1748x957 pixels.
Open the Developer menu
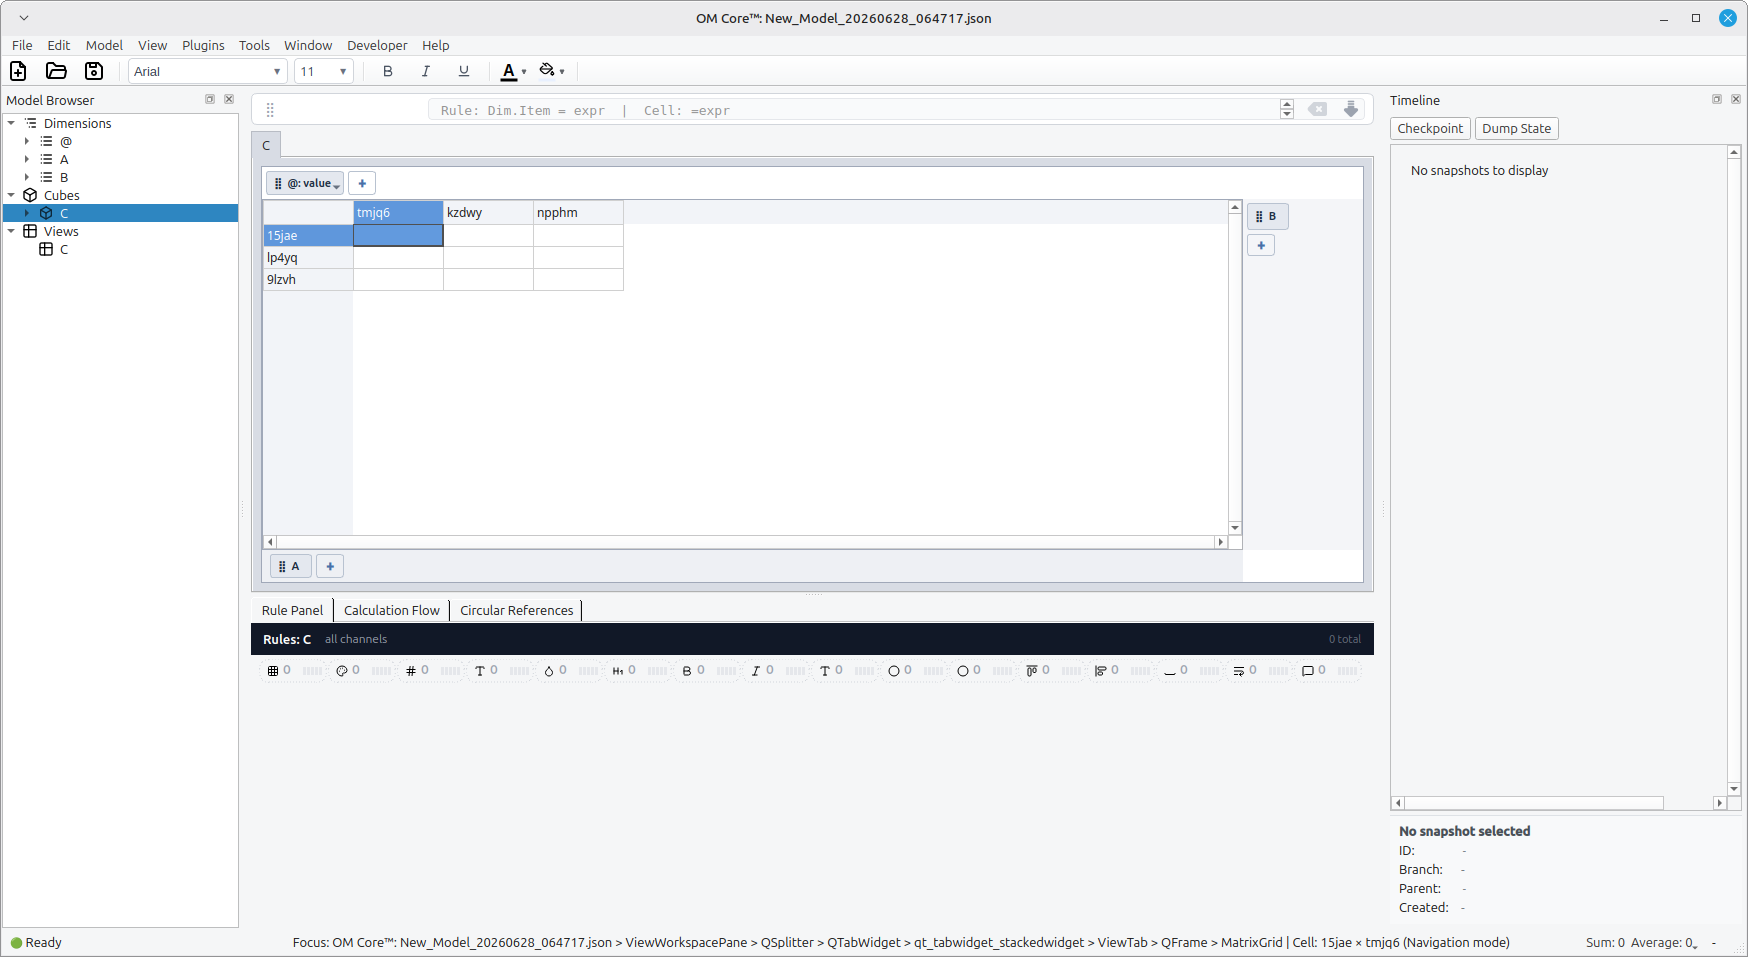click(377, 45)
